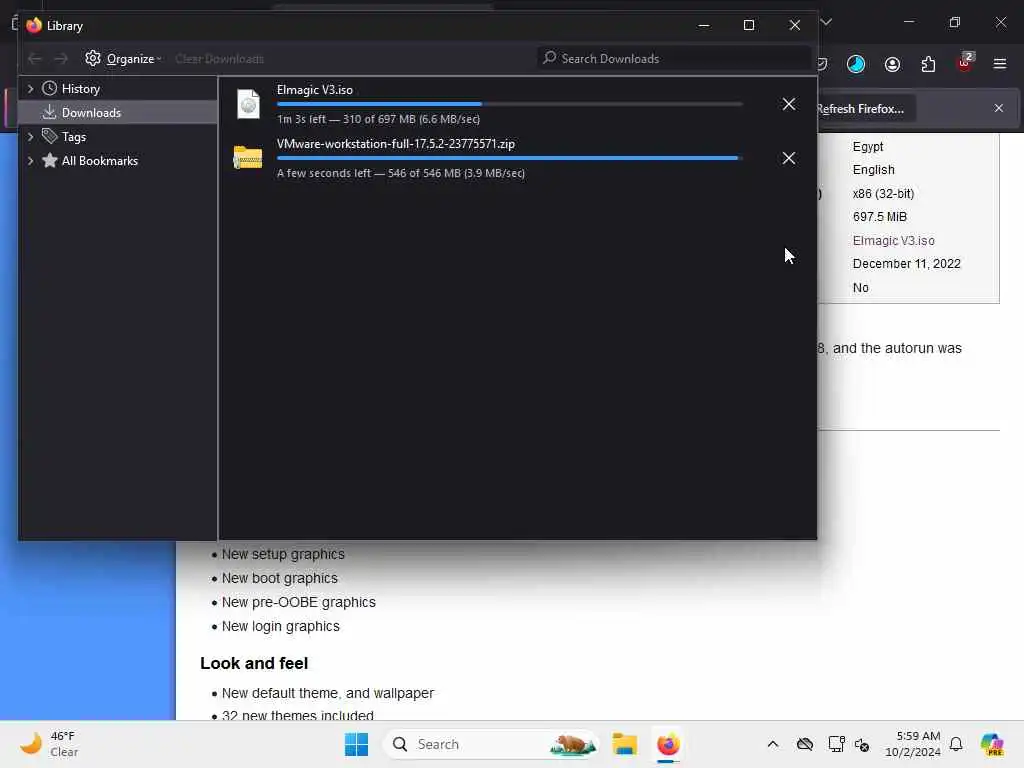Open the clock showing 5:59 AM

coord(913,744)
